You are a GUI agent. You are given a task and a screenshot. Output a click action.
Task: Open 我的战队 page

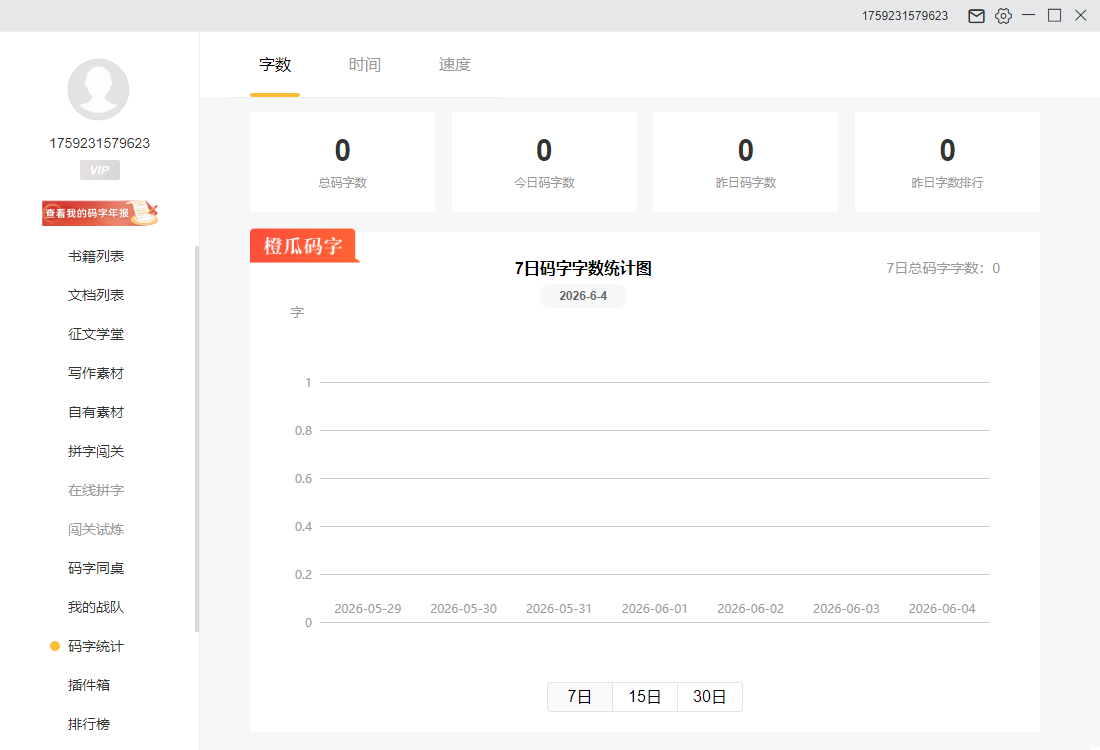coord(96,607)
